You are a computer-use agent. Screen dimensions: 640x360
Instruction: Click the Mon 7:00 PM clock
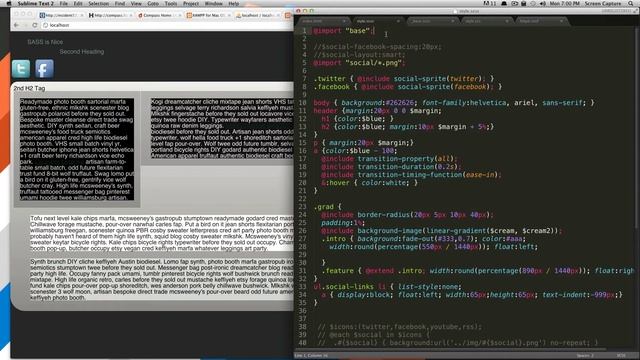(564, 3)
